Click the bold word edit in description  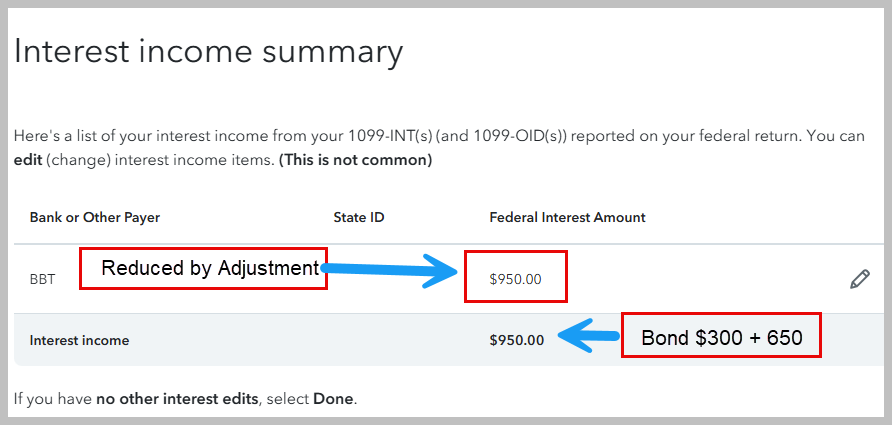tap(27, 160)
